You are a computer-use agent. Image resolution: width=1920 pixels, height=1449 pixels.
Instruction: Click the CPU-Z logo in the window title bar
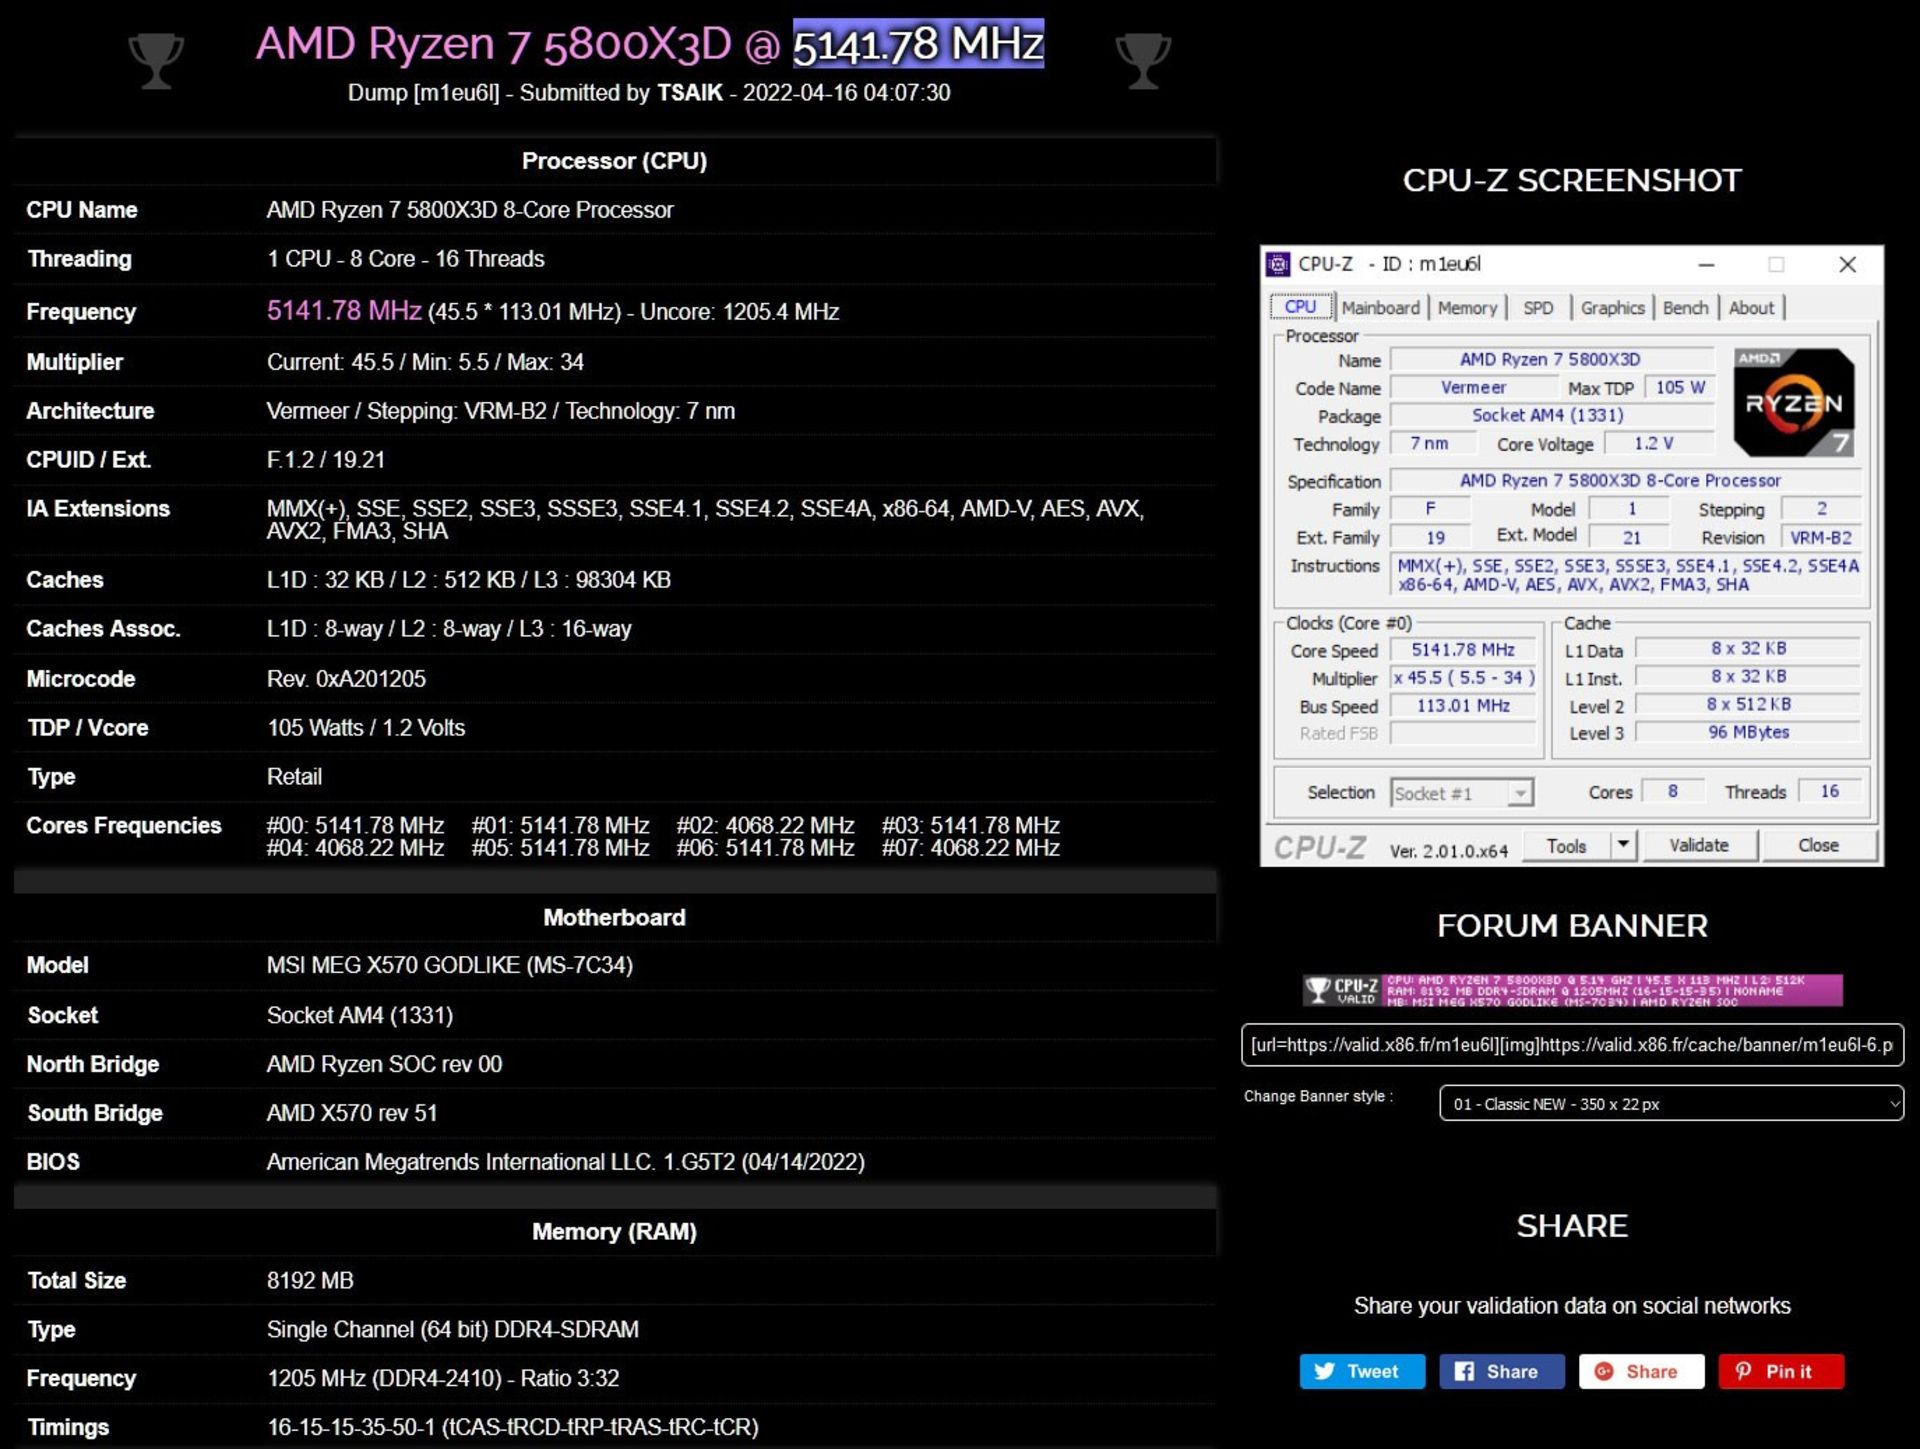pyautogui.click(x=1278, y=264)
